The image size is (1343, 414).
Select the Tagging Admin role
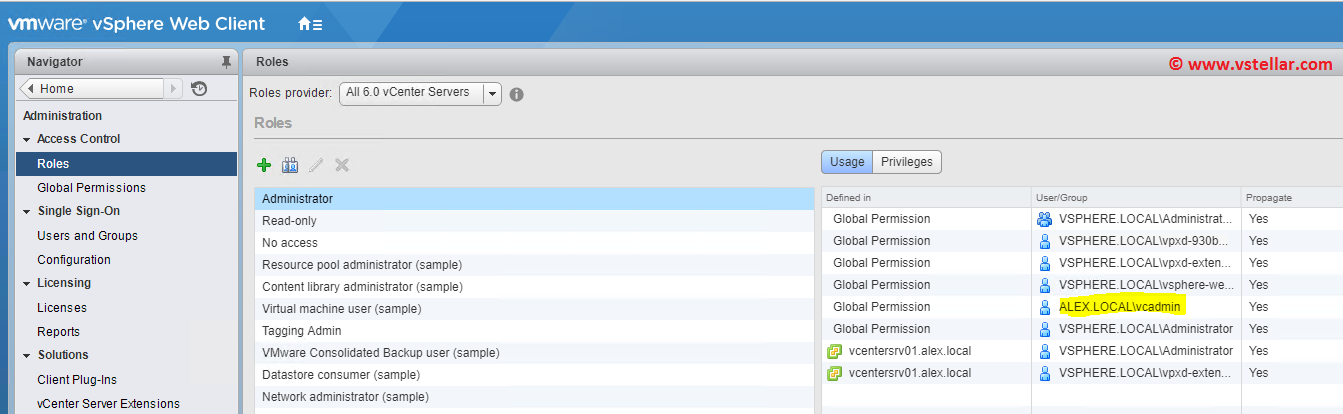tap(301, 331)
